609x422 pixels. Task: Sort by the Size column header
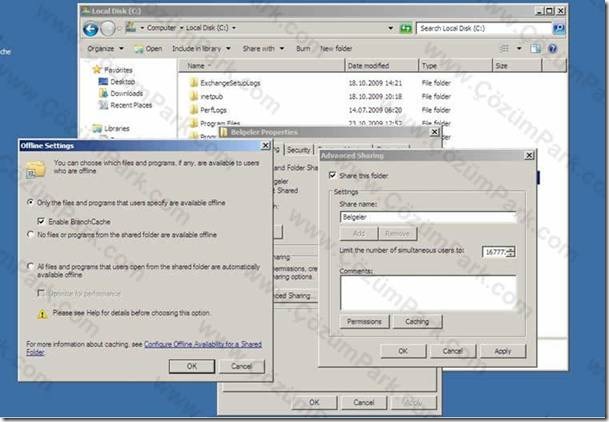pos(517,66)
